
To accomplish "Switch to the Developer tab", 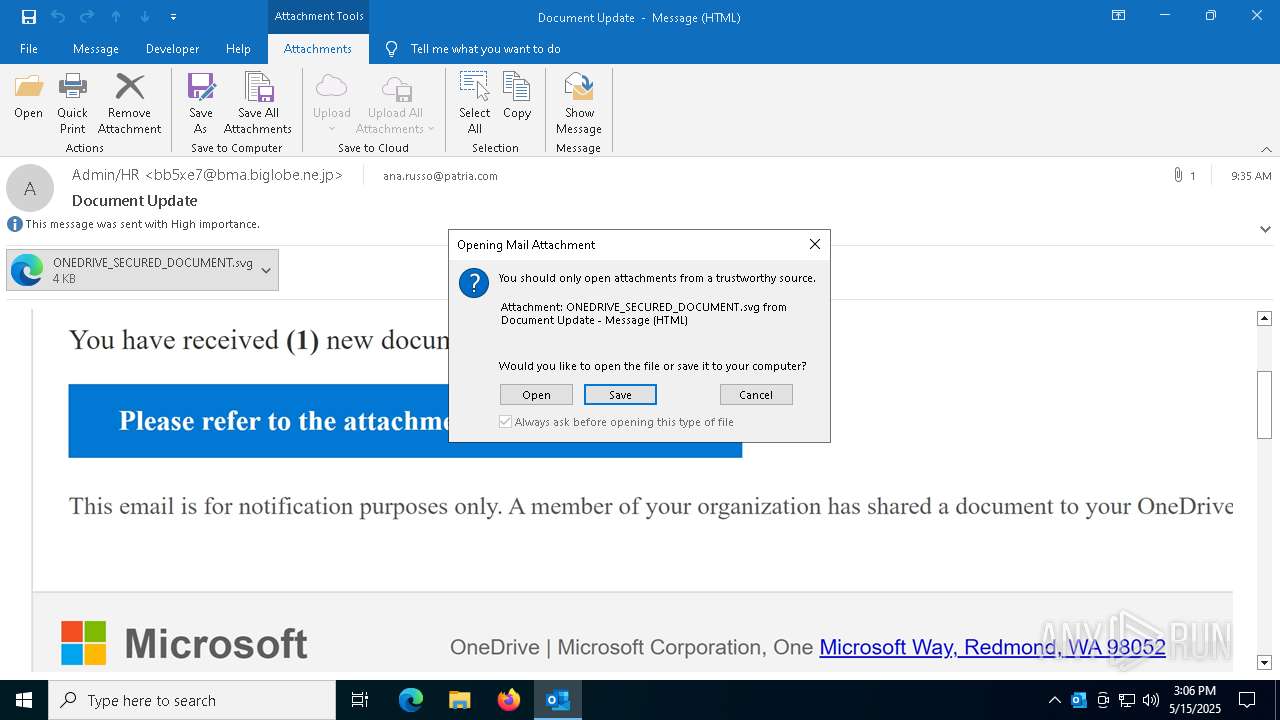I will [x=172, y=49].
